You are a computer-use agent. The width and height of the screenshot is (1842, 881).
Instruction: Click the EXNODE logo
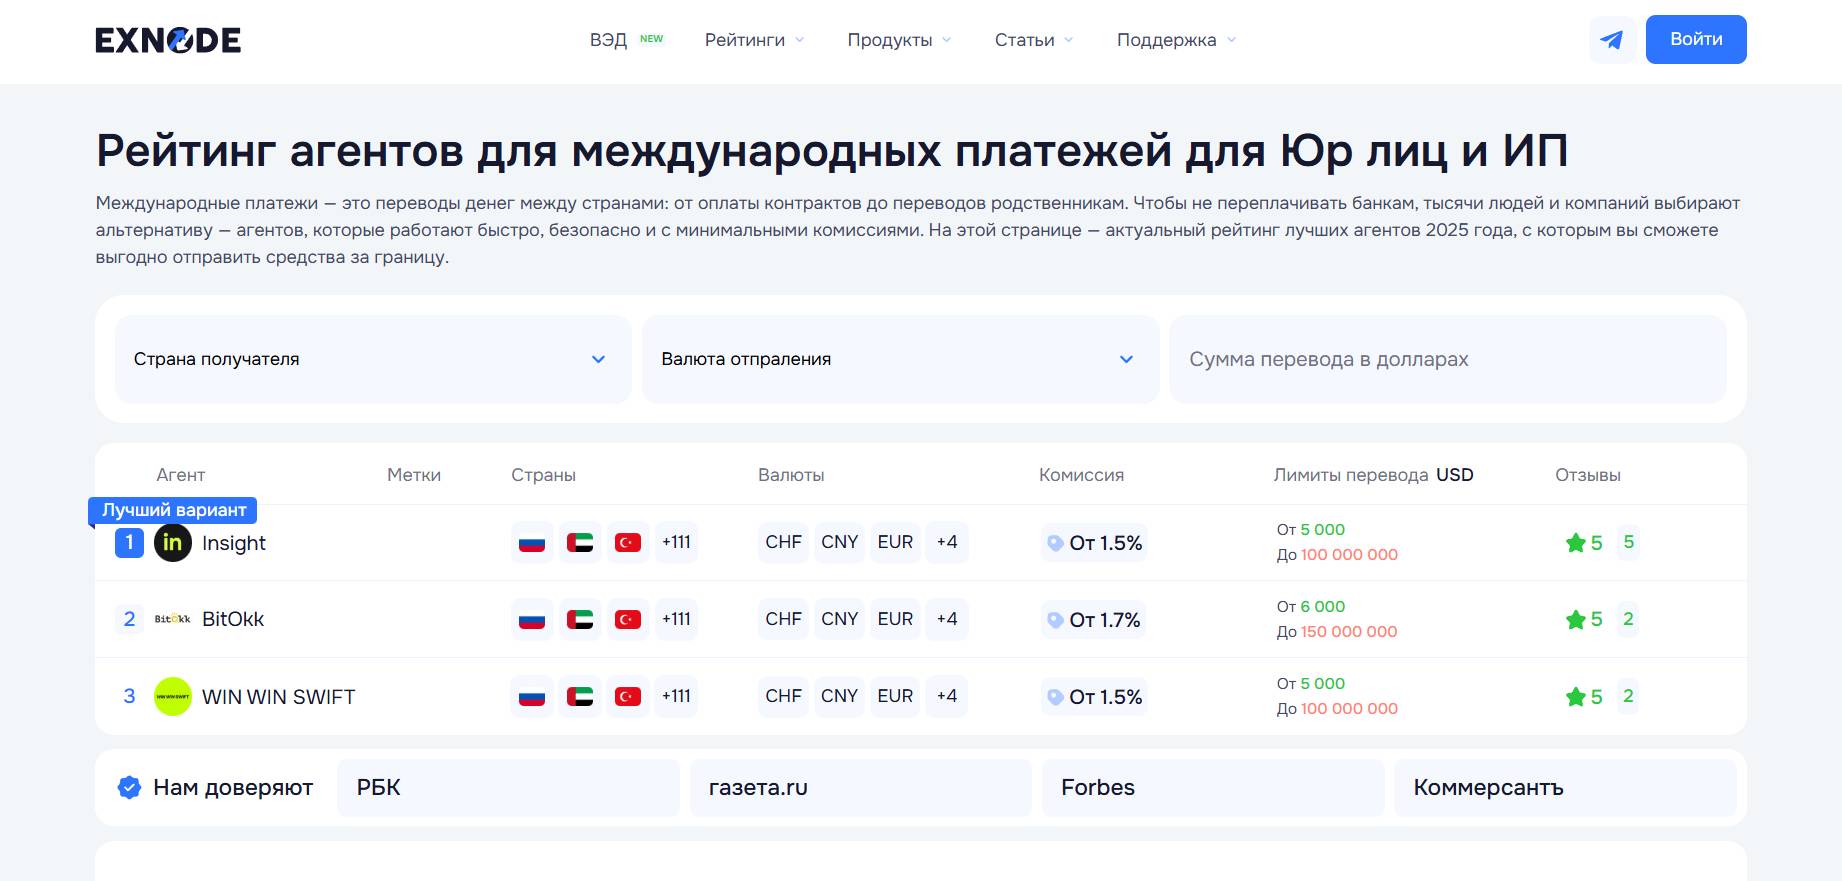[168, 40]
